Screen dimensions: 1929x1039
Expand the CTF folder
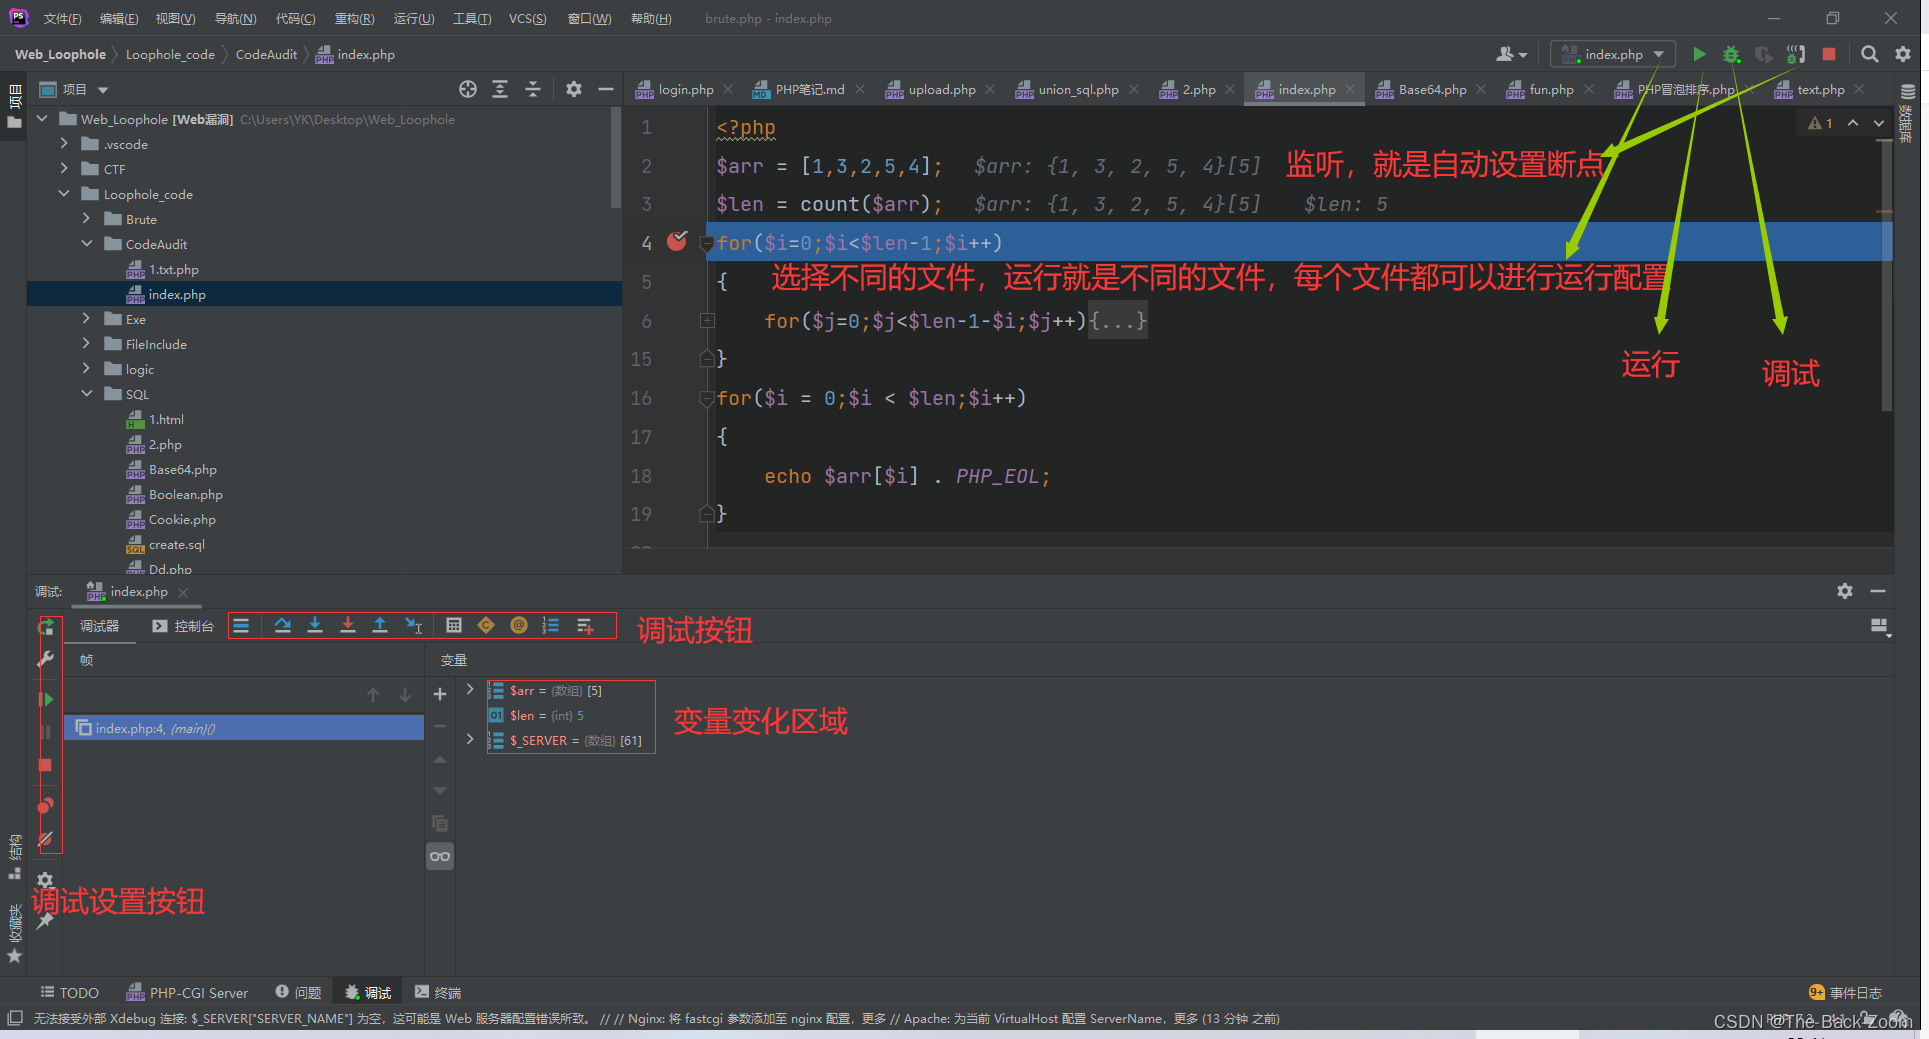(65, 169)
